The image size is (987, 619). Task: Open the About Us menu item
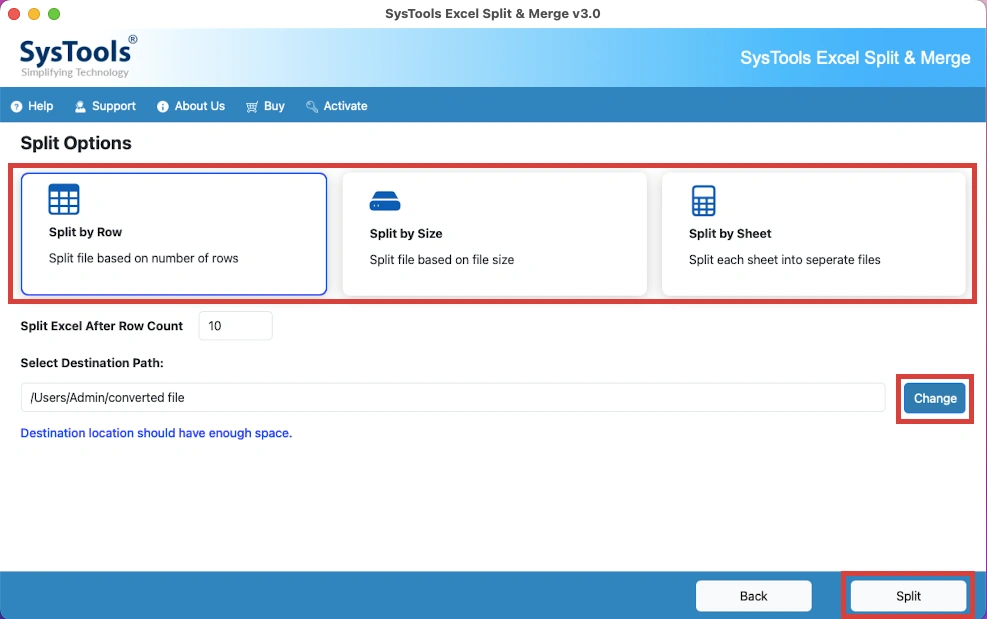point(191,106)
